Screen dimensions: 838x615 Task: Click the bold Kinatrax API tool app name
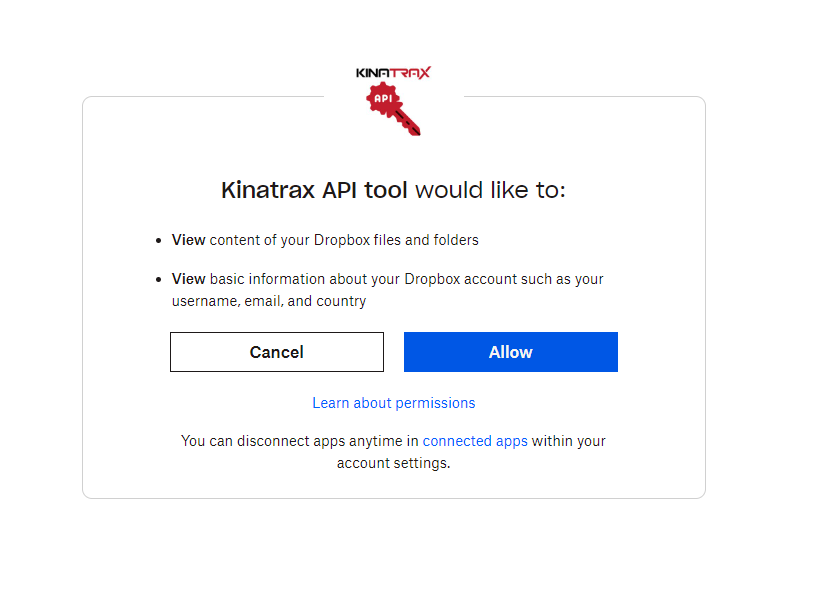[x=314, y=190]
